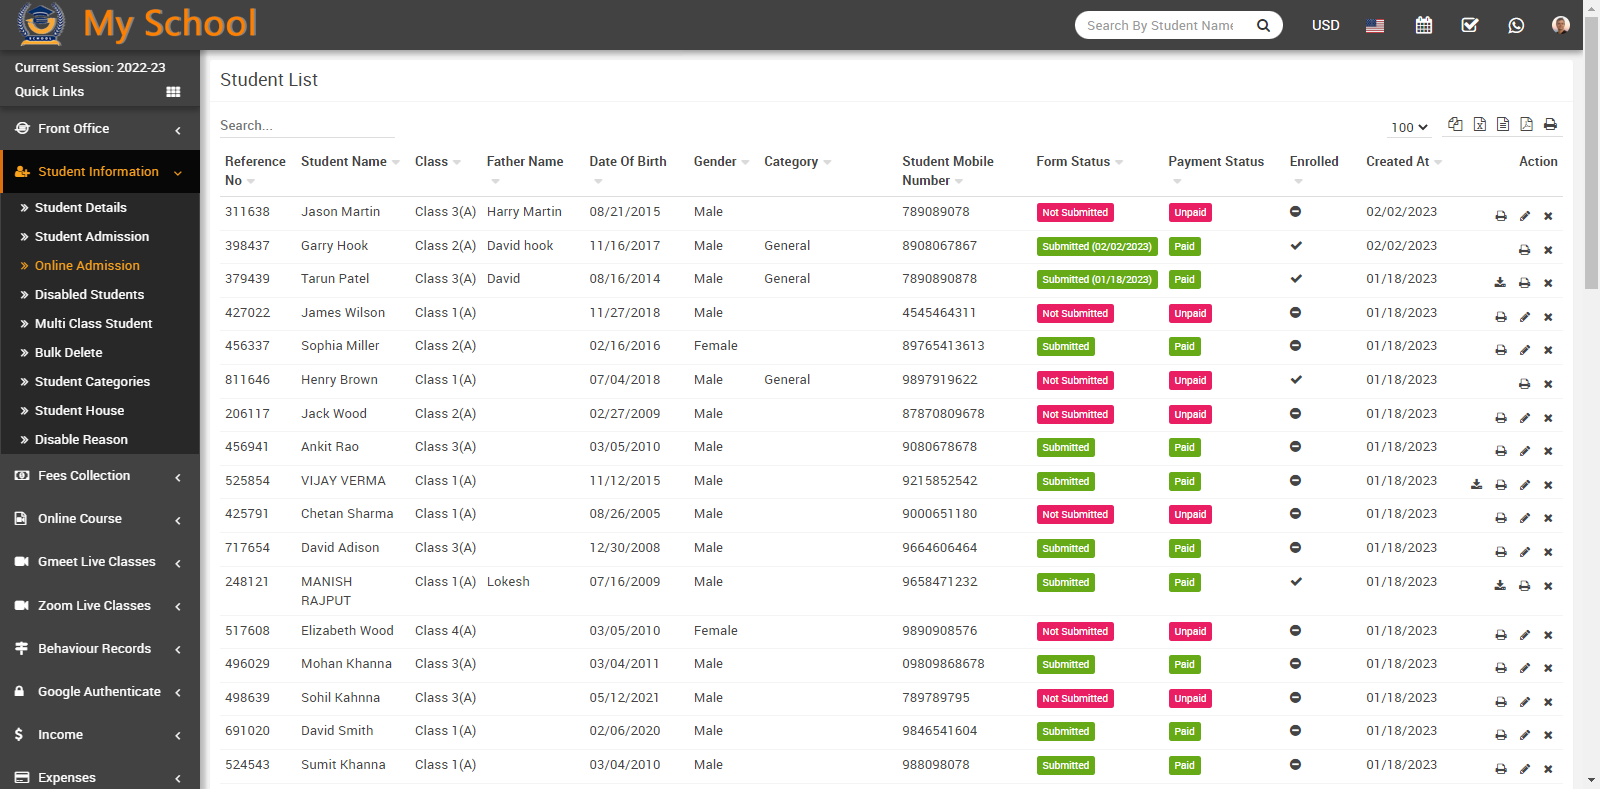Delete Garry Hook's admission entry
This screenshot has width=1600, height=789.
(x=1548, y=250)
